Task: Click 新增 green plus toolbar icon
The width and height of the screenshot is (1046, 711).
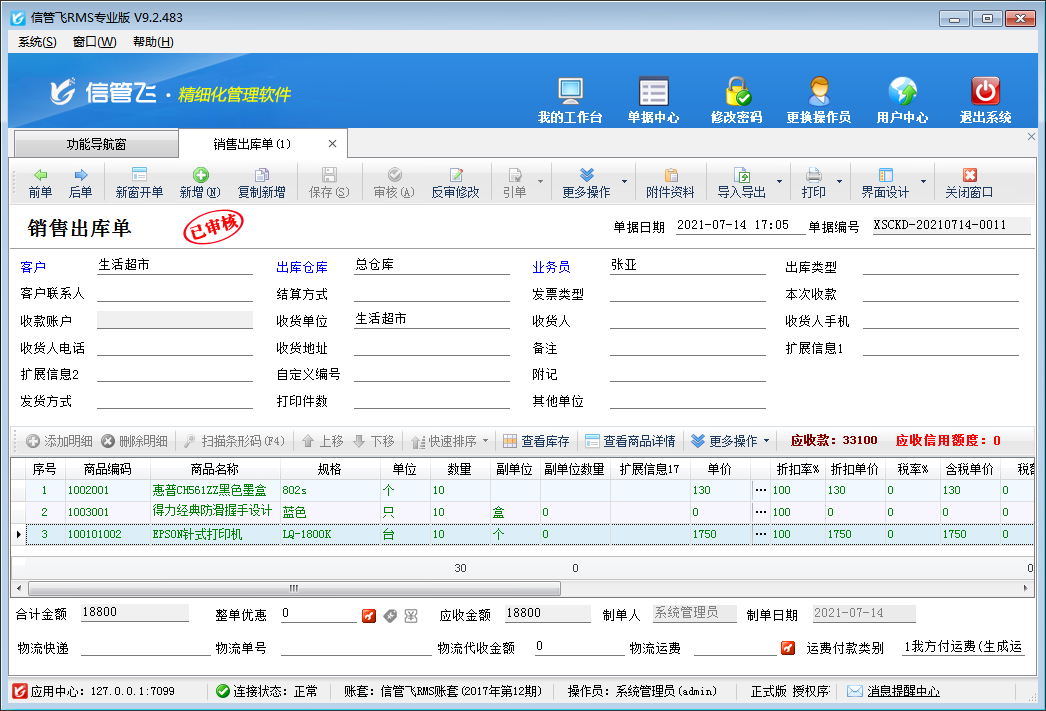Action: pyautogui.click(x=200, y=182)
